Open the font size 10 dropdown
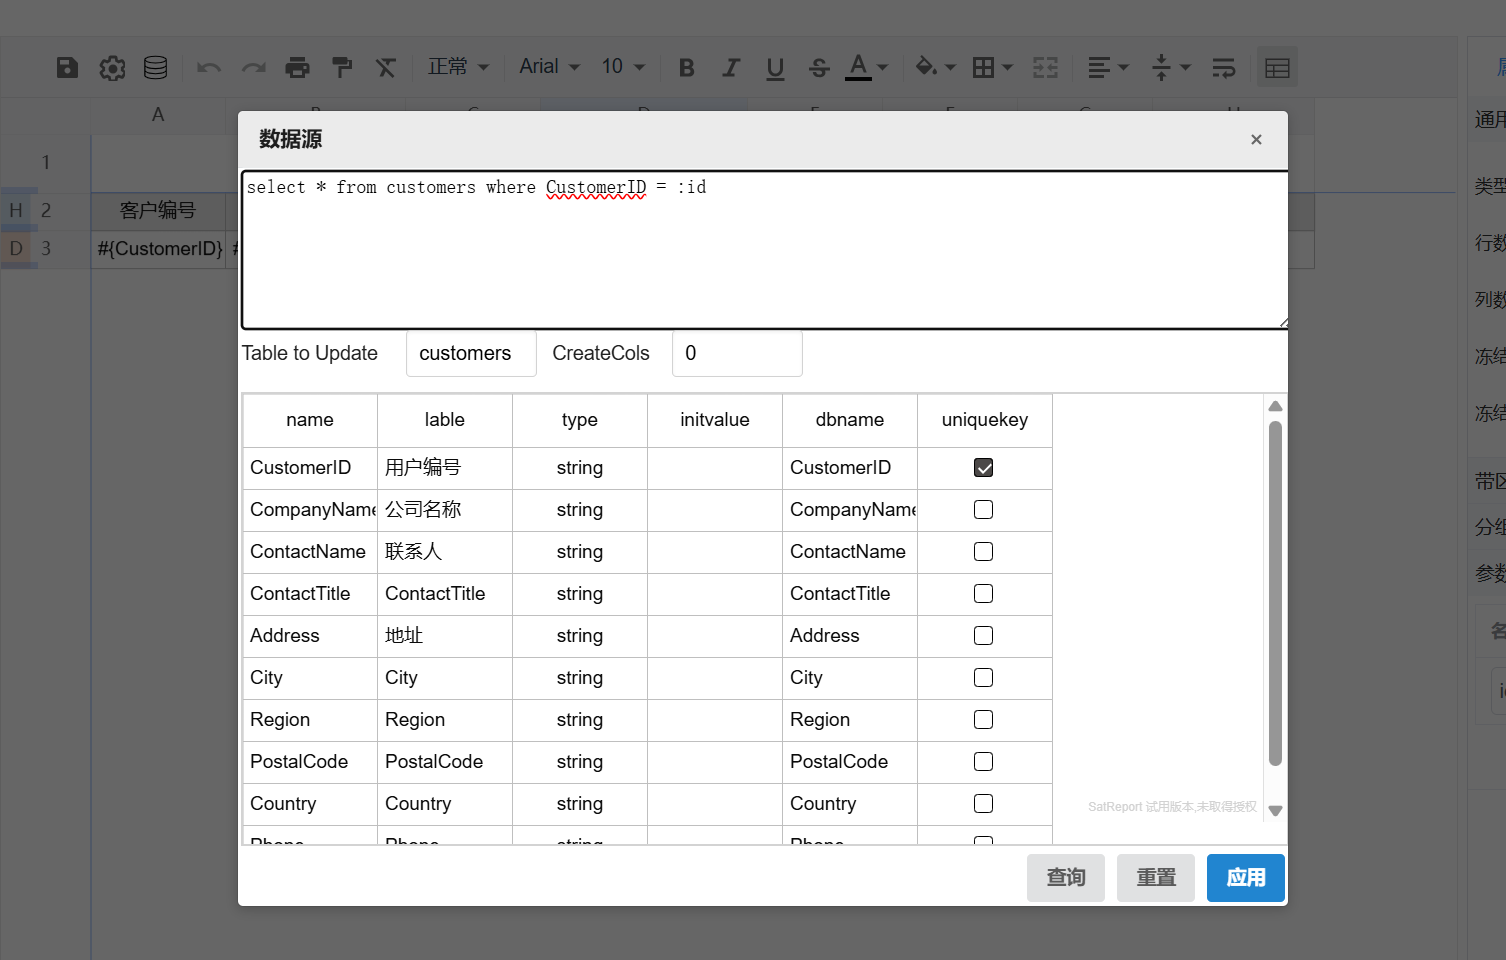Image resolution: width=1506 pixels, height=960 pixels. click(x=623, y=67)
